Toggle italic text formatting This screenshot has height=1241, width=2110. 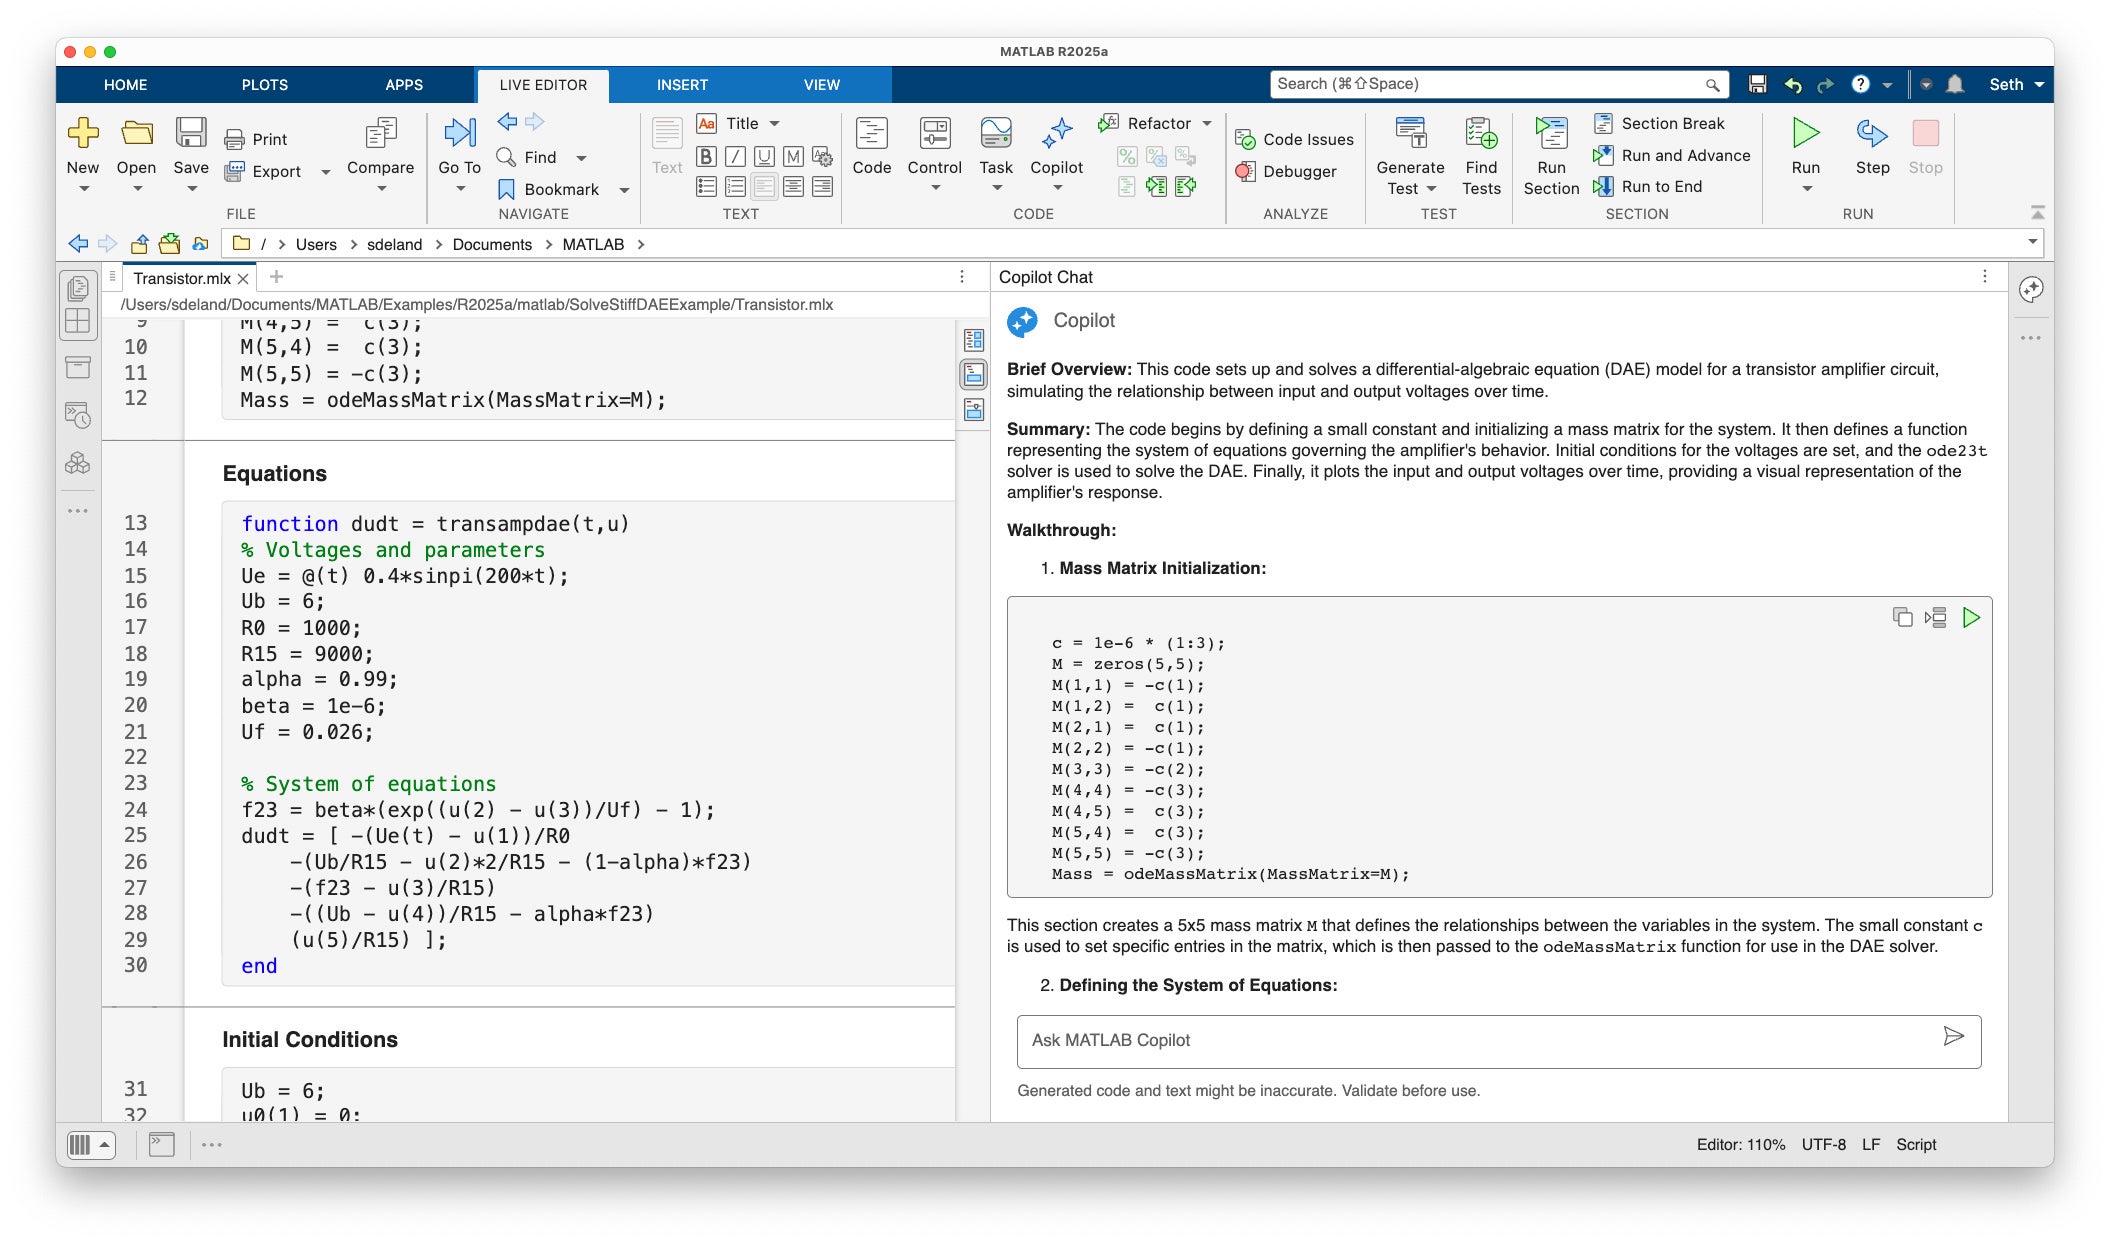click(x=735, y=156)
